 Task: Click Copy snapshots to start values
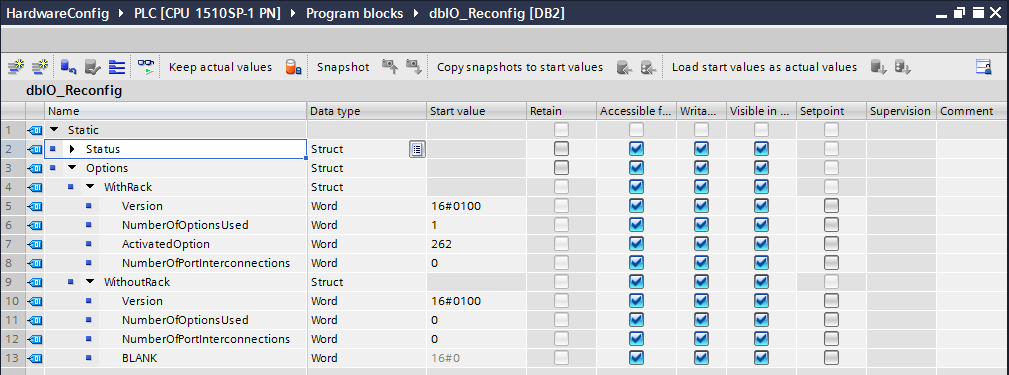pyautogui.click(x=520, y=67)
